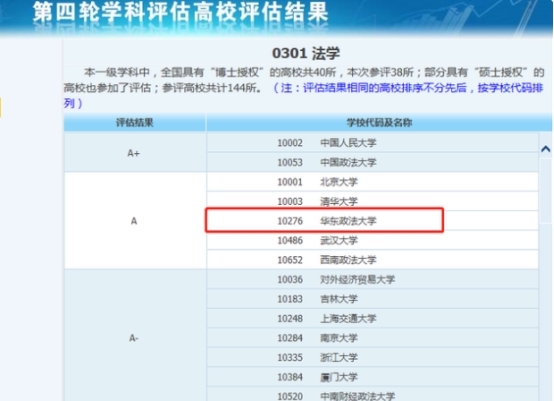Click the 评估结果 column header
This screenshot has height=401, width=554.
click(x=135, y=123)
